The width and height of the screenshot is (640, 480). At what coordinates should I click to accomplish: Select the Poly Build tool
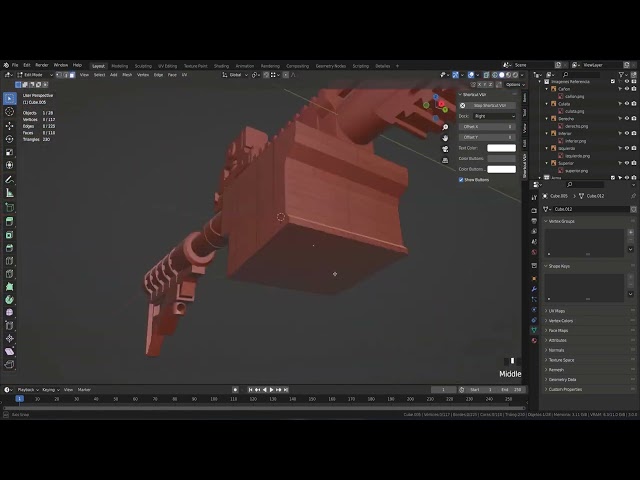10,287
